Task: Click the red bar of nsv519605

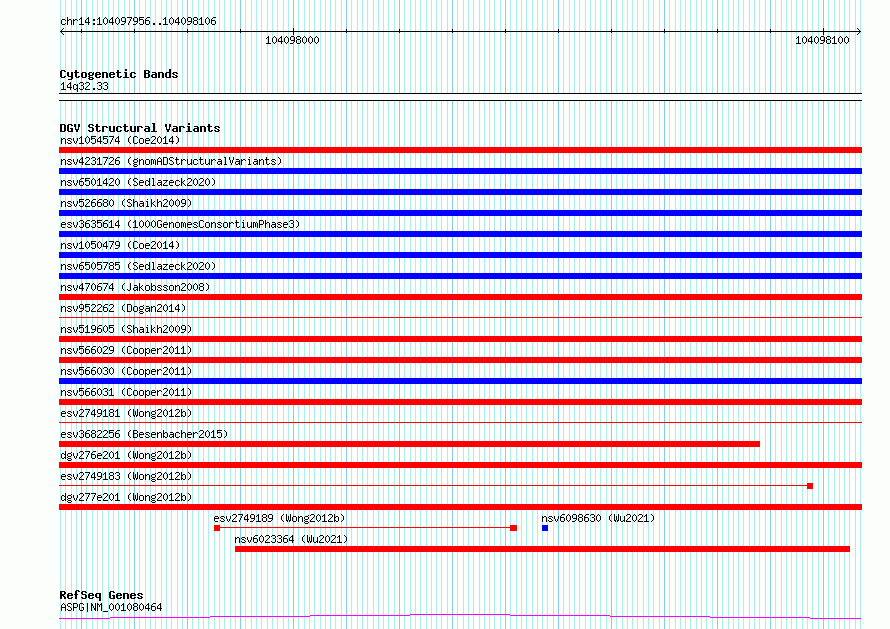Action: pyautogui.click(x=460, y=339)
